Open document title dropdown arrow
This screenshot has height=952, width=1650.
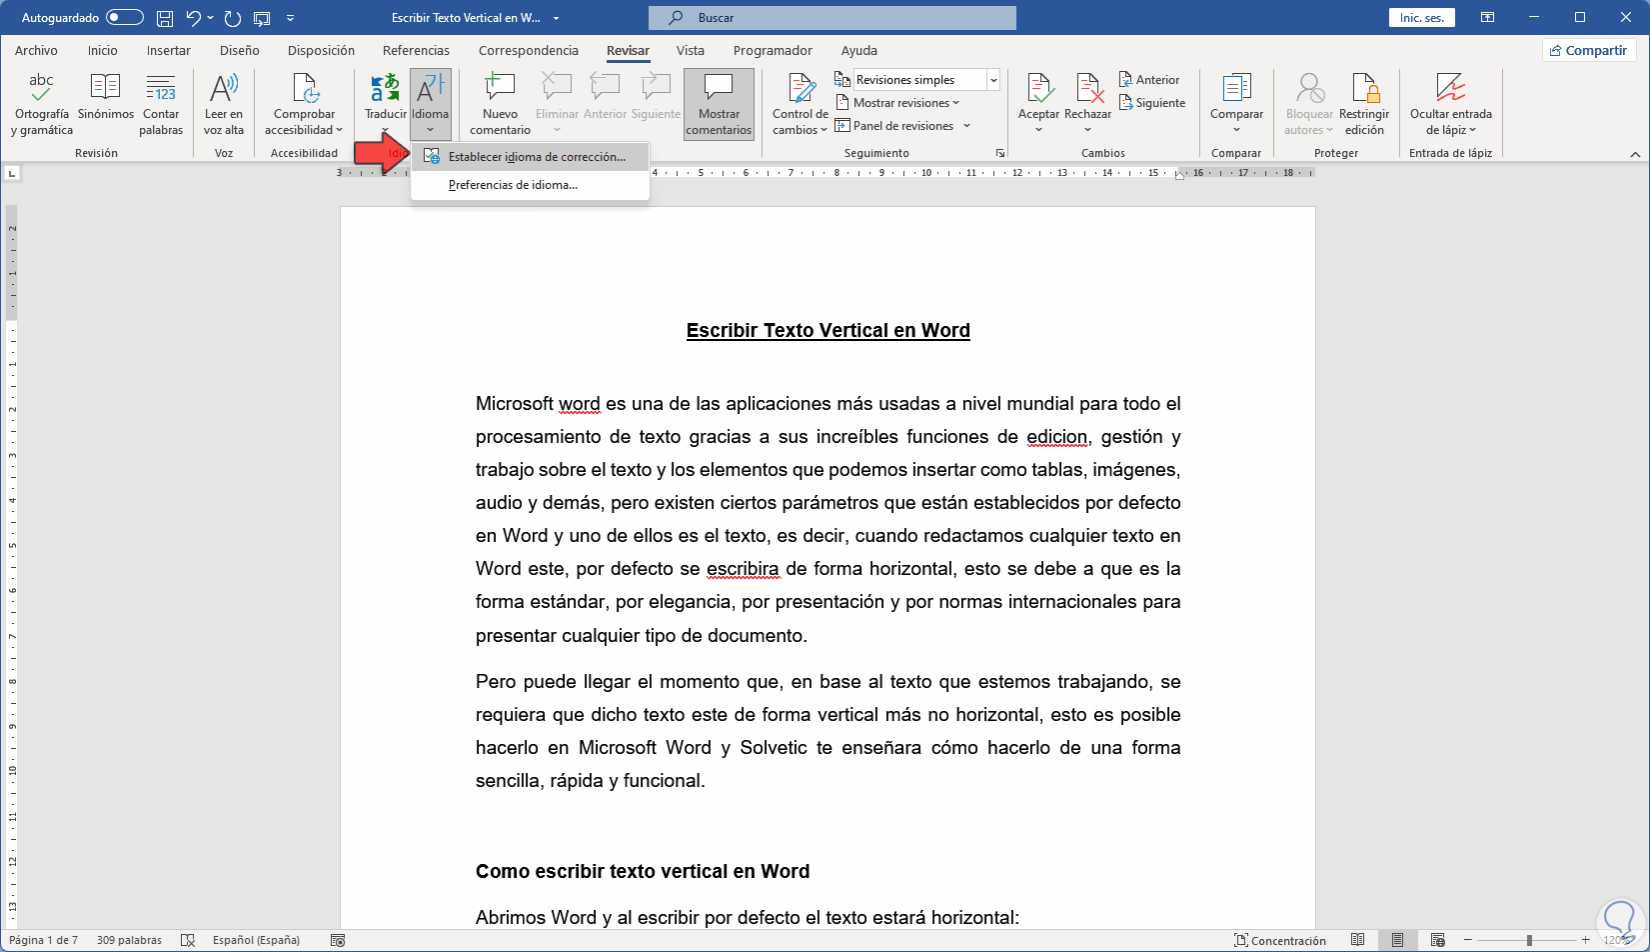coord(557,18)
